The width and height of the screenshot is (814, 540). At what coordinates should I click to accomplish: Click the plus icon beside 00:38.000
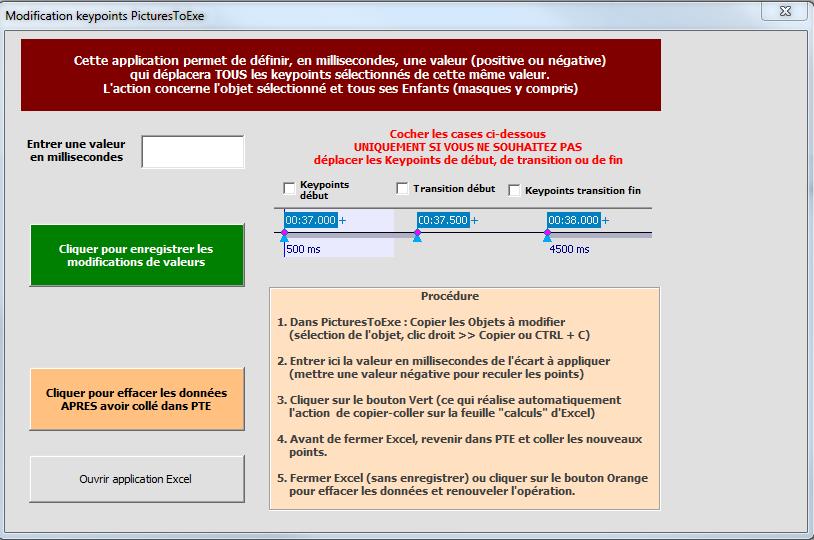pyautogui.click(x=605, y=220)
